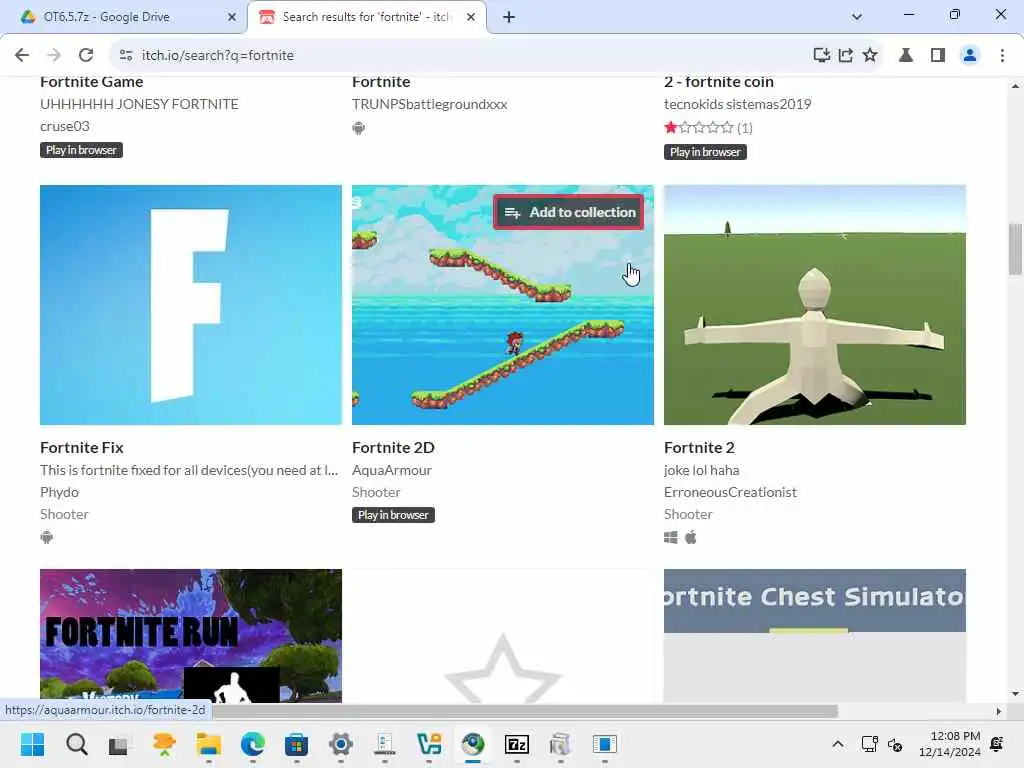Visit author Phydo's profile

point(59,492)
